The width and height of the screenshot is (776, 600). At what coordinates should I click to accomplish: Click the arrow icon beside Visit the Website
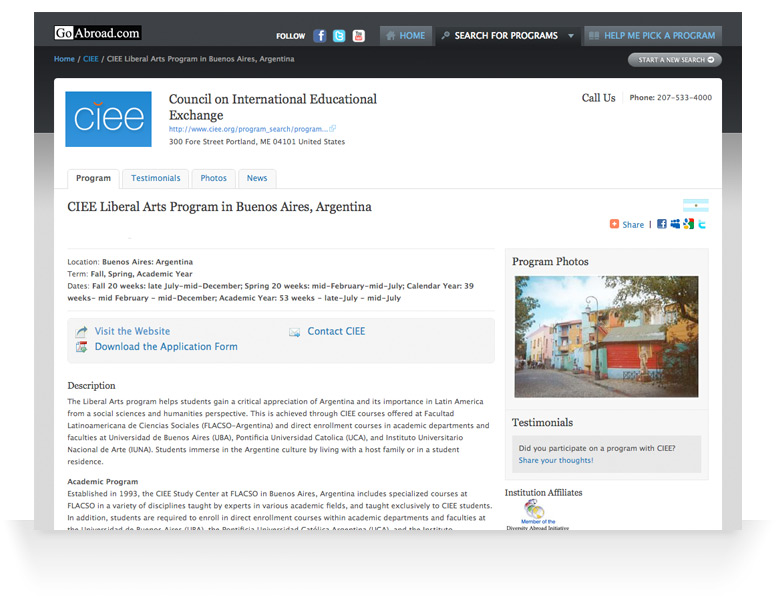click(x=82, y=331)
